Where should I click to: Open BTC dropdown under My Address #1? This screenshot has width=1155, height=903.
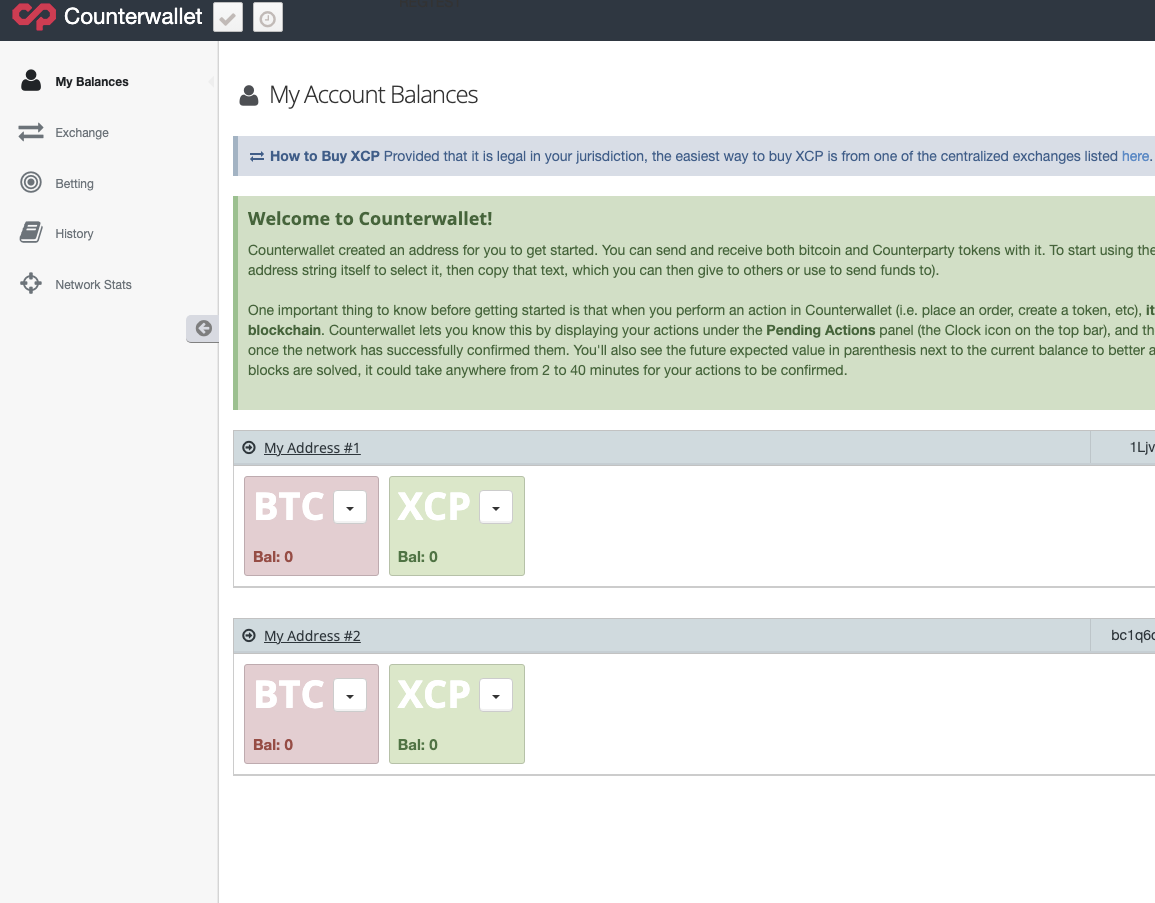click(350, 507)
